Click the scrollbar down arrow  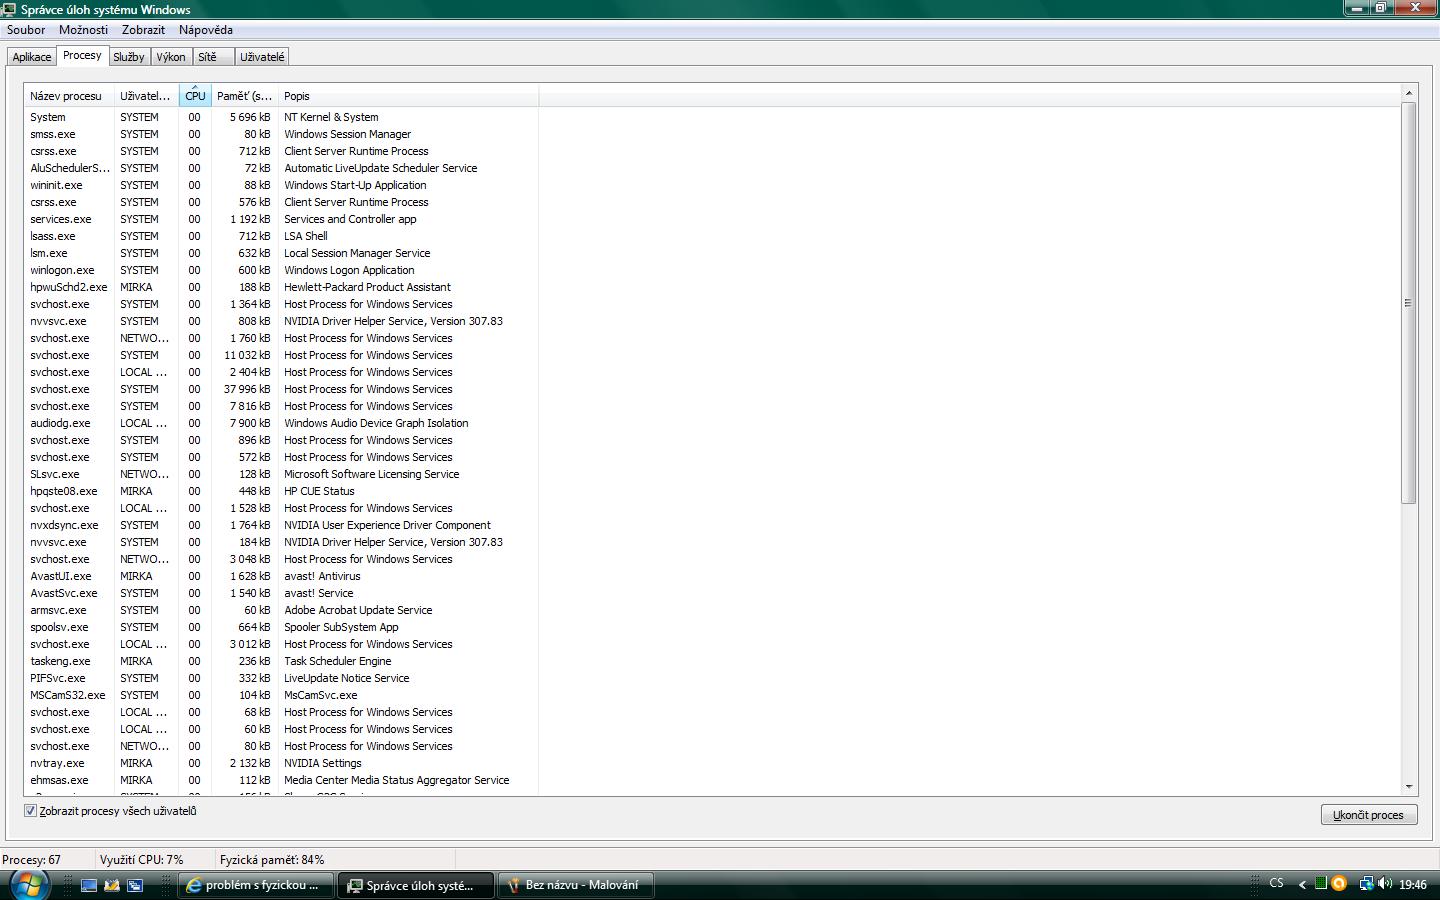pyautogui.click(x=1408, y=788)
